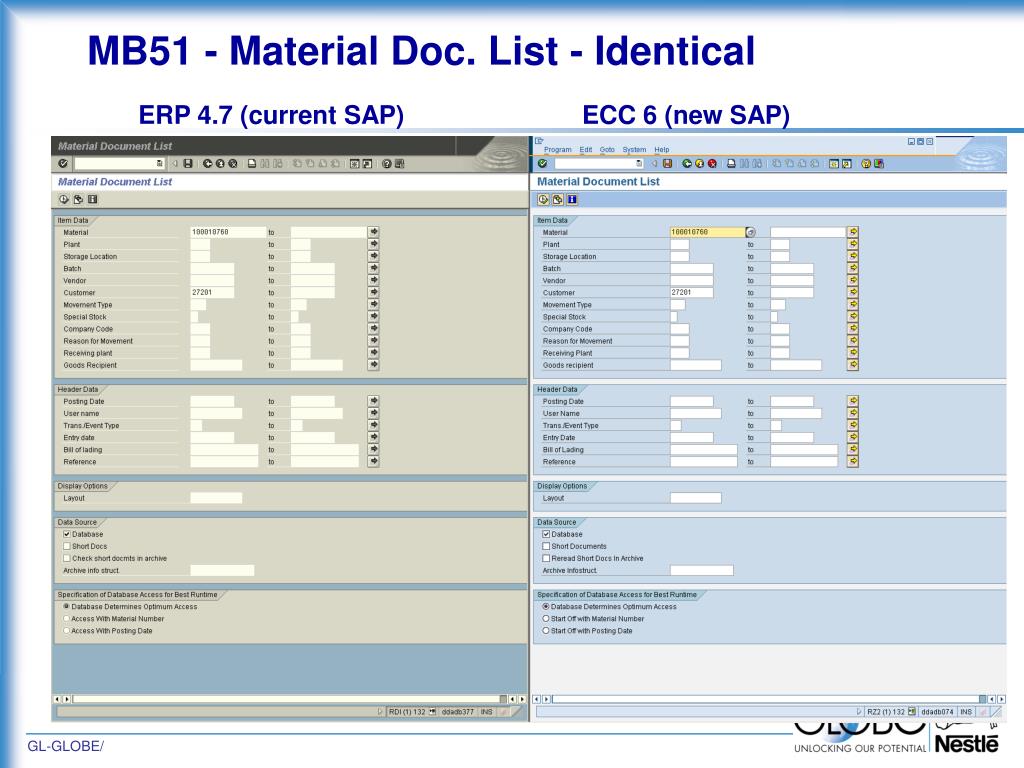Click the Print icon in ERP 4.7 toolbar
This screenshot has height=768, width=1024.
point(252,164)
